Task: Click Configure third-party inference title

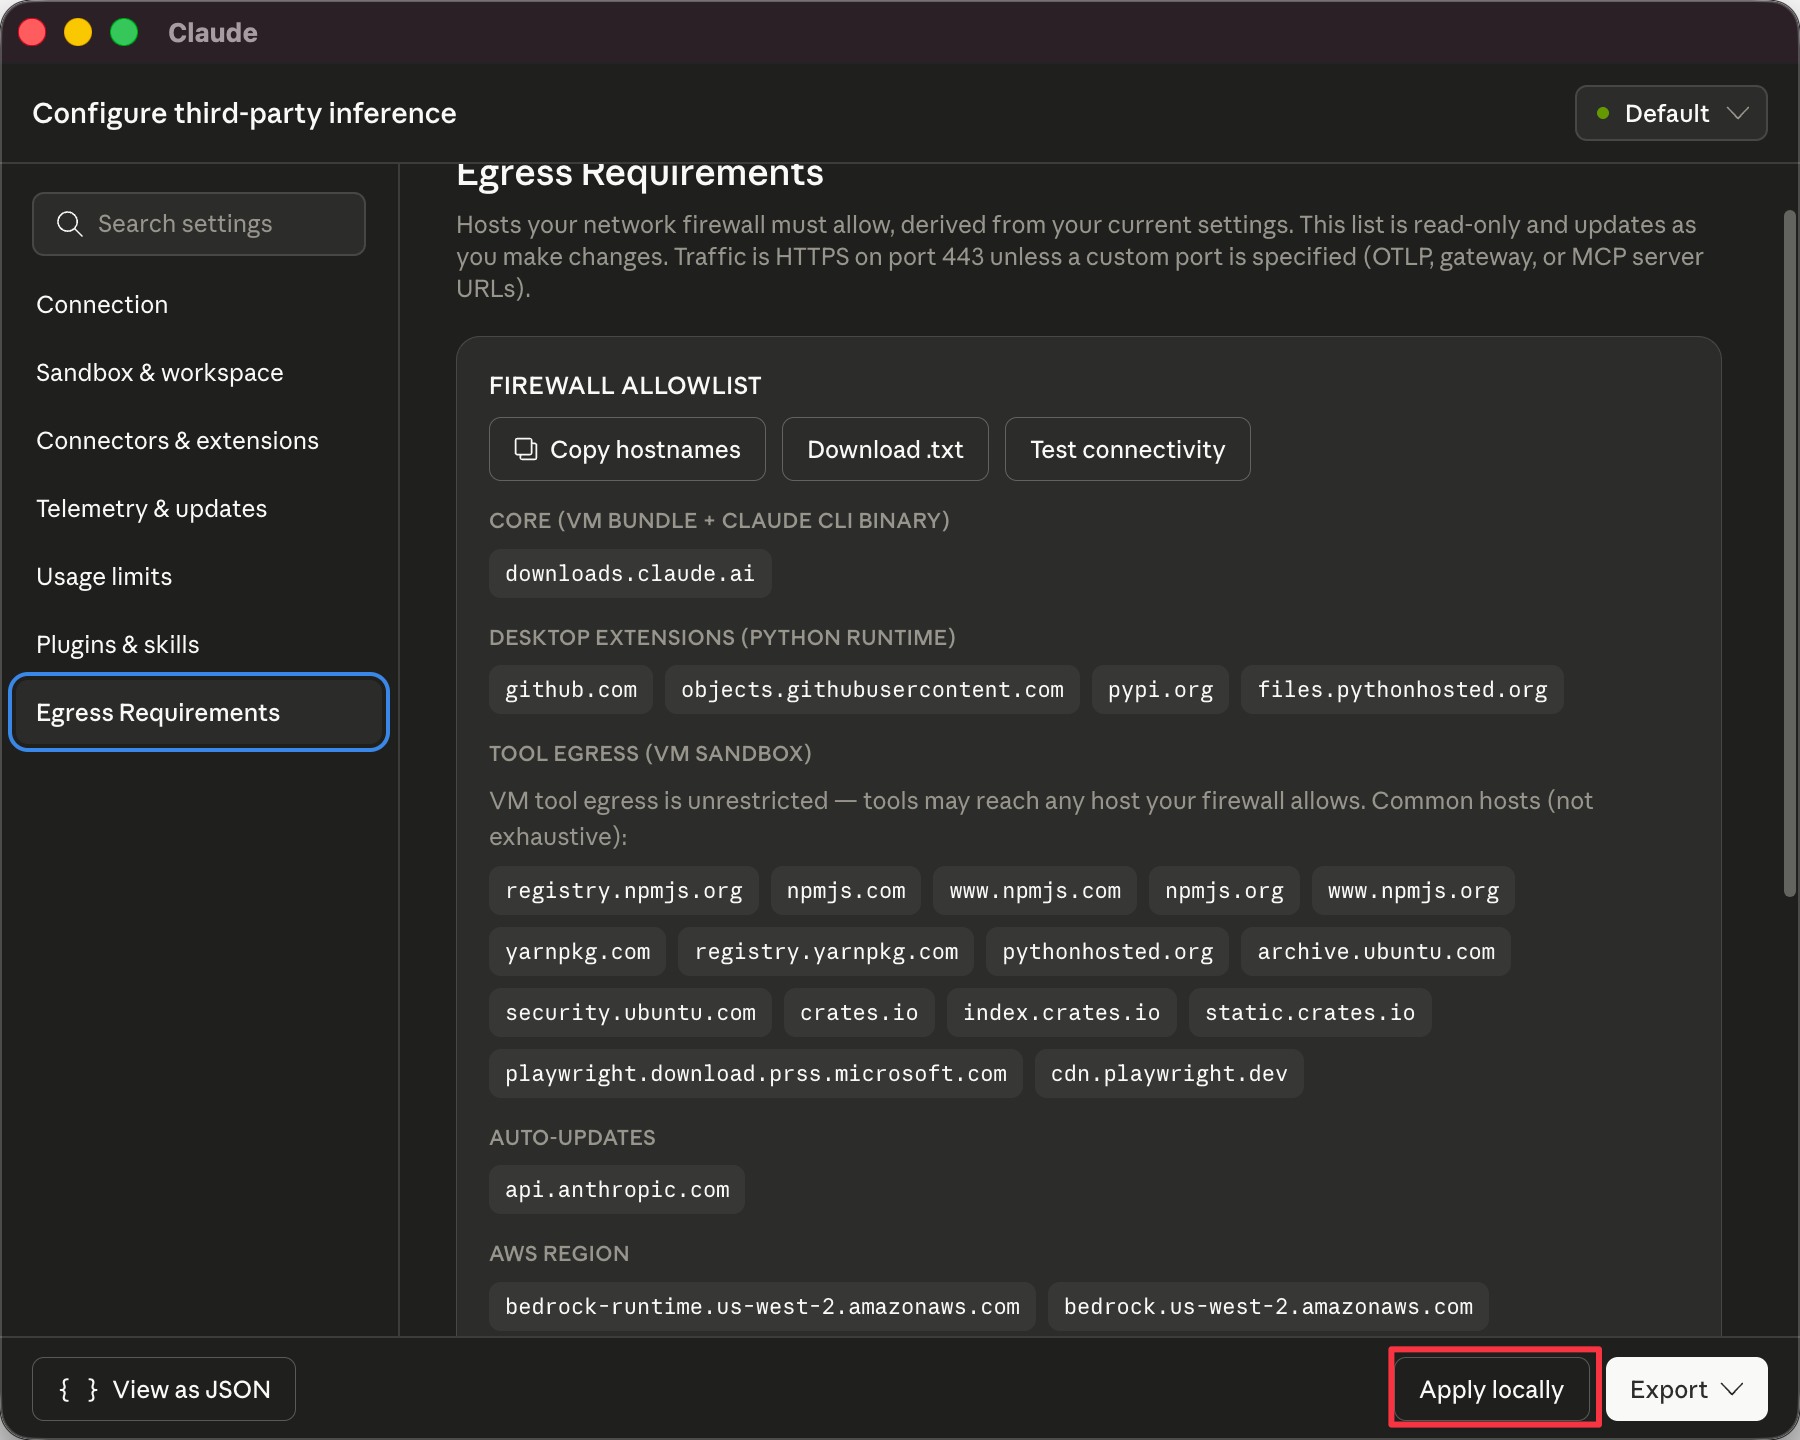Action: click(244, 113)
